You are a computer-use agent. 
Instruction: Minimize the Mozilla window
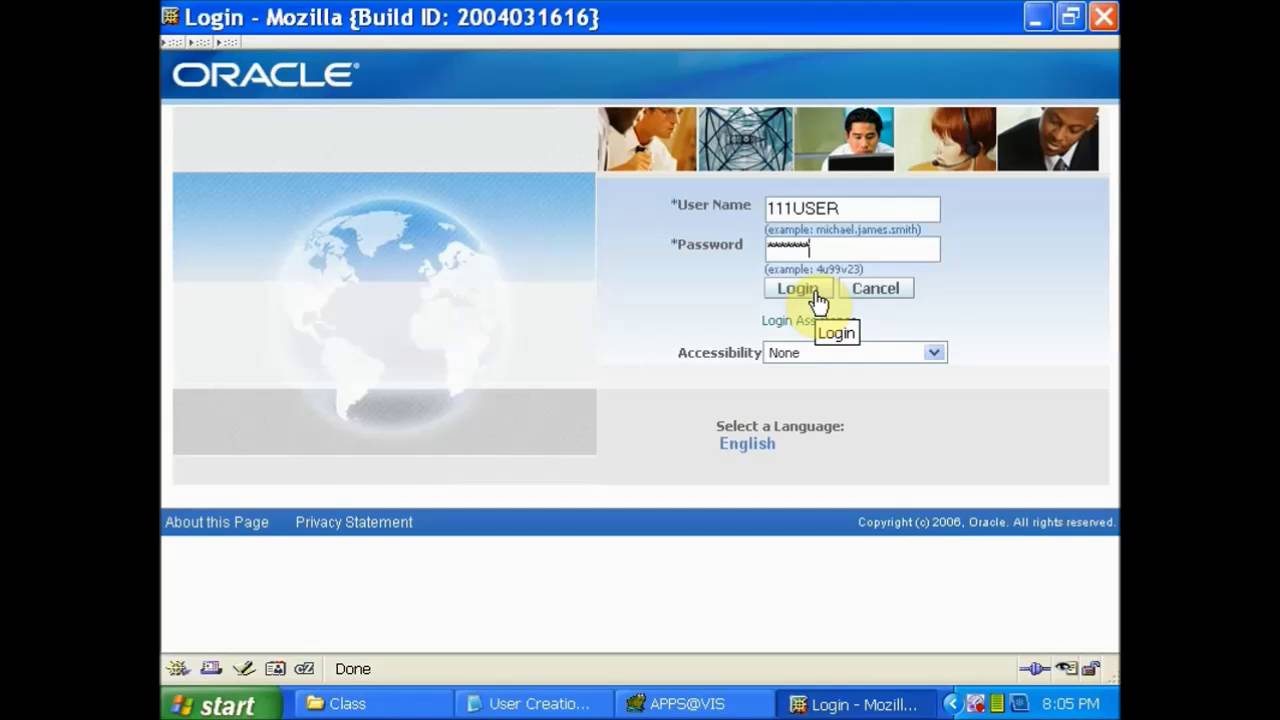tap(1037, 17)
